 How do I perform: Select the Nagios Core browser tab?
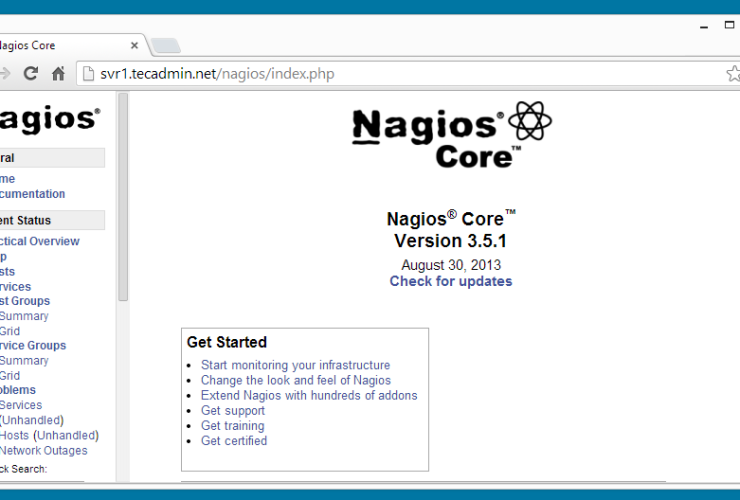[60, 45]
